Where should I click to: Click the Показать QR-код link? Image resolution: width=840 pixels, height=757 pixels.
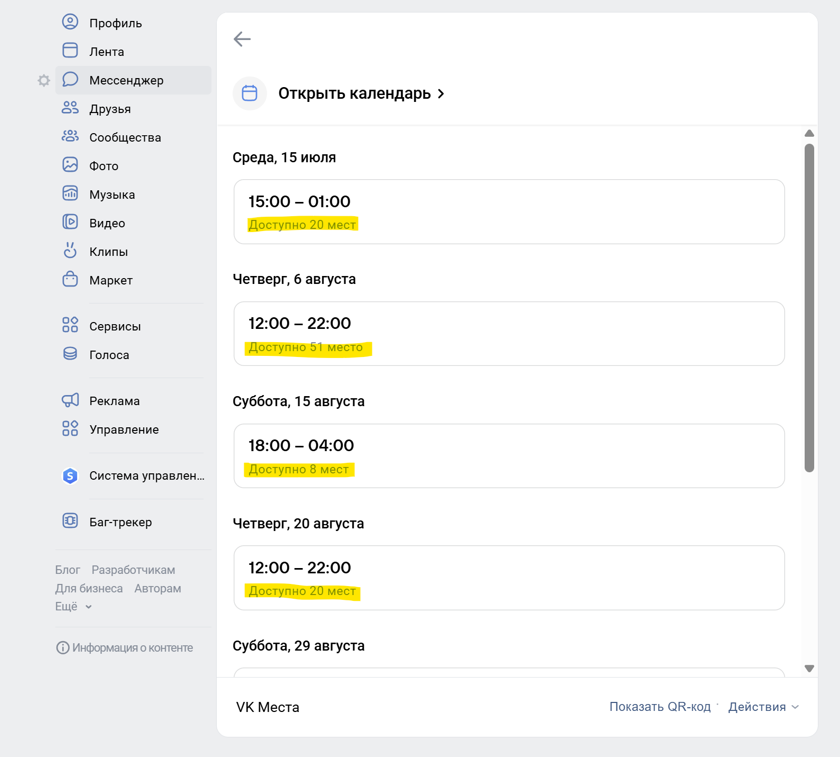pos(660,707)
